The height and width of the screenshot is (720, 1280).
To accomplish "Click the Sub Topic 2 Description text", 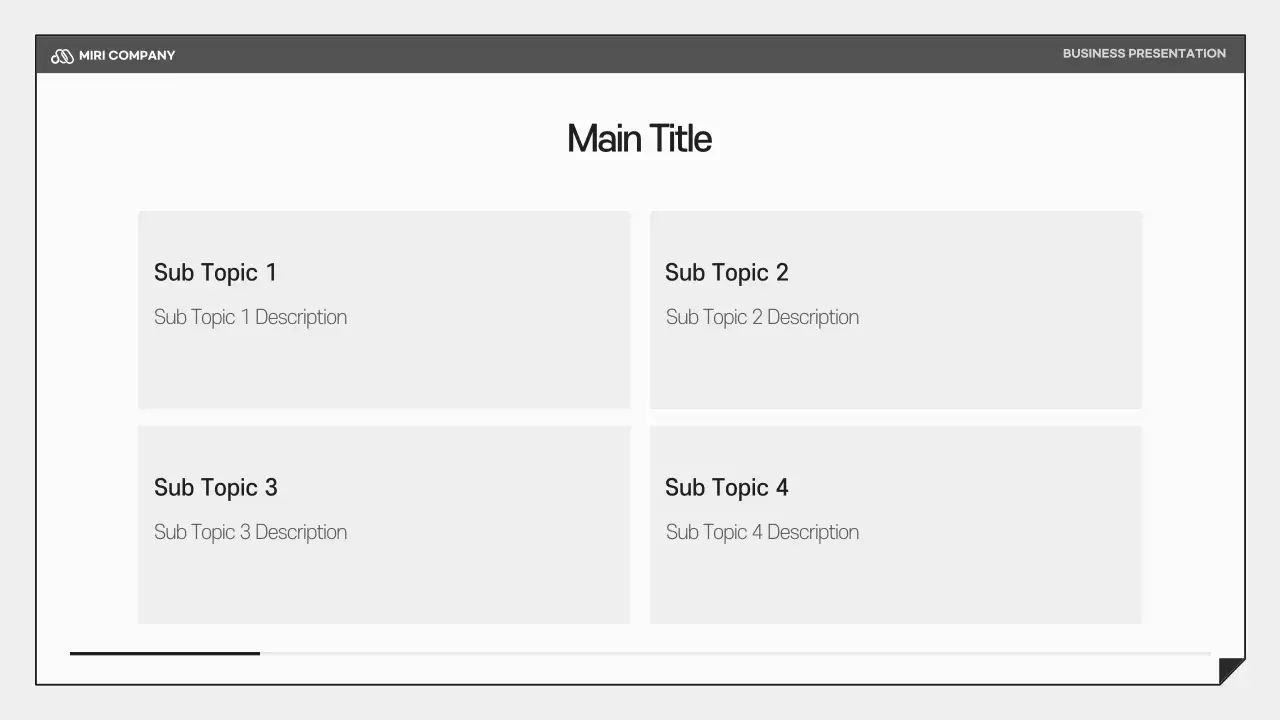I will 762,318.
